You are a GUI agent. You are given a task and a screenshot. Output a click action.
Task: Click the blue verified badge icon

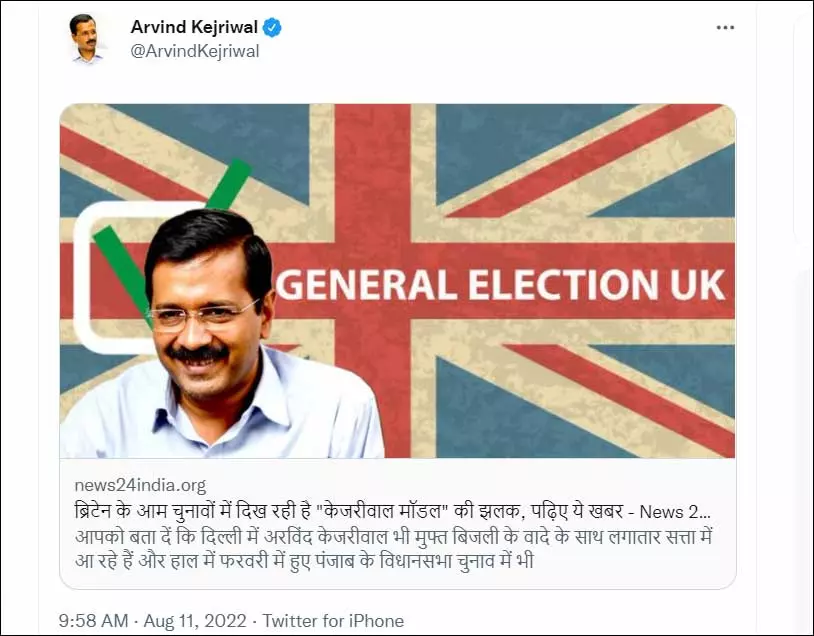pos(272,28)
